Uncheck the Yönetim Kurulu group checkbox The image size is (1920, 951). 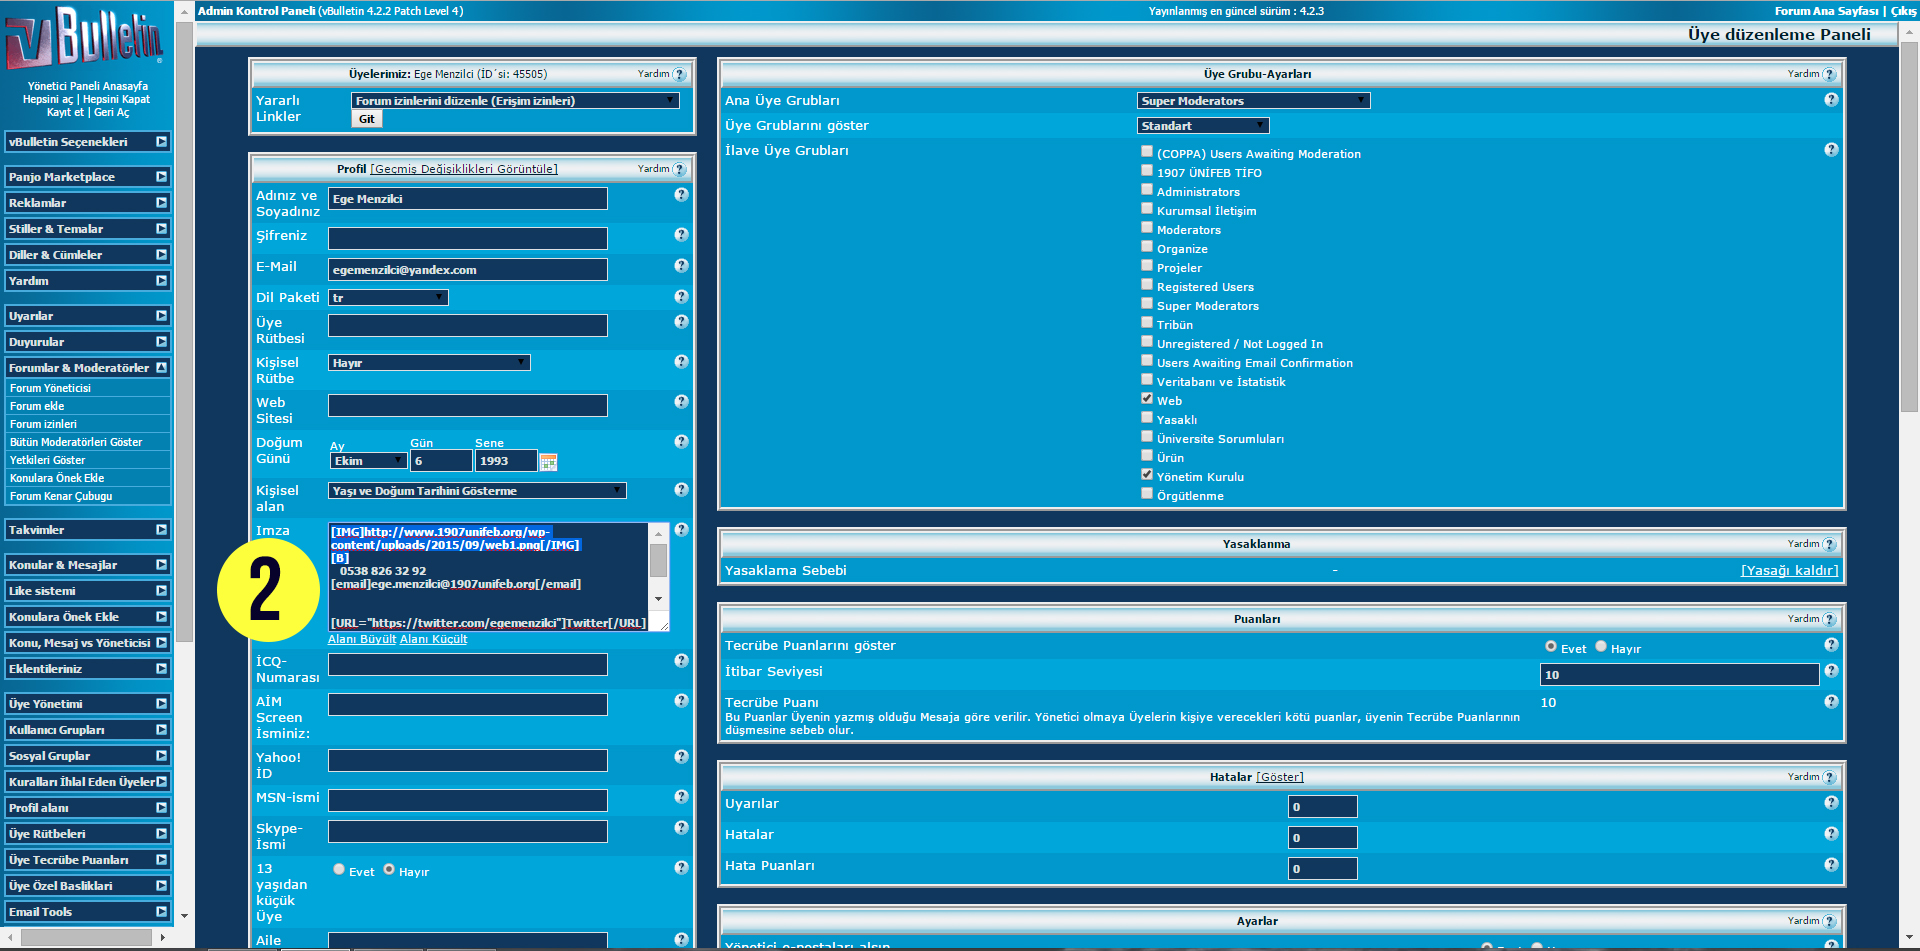point(1147,474)
